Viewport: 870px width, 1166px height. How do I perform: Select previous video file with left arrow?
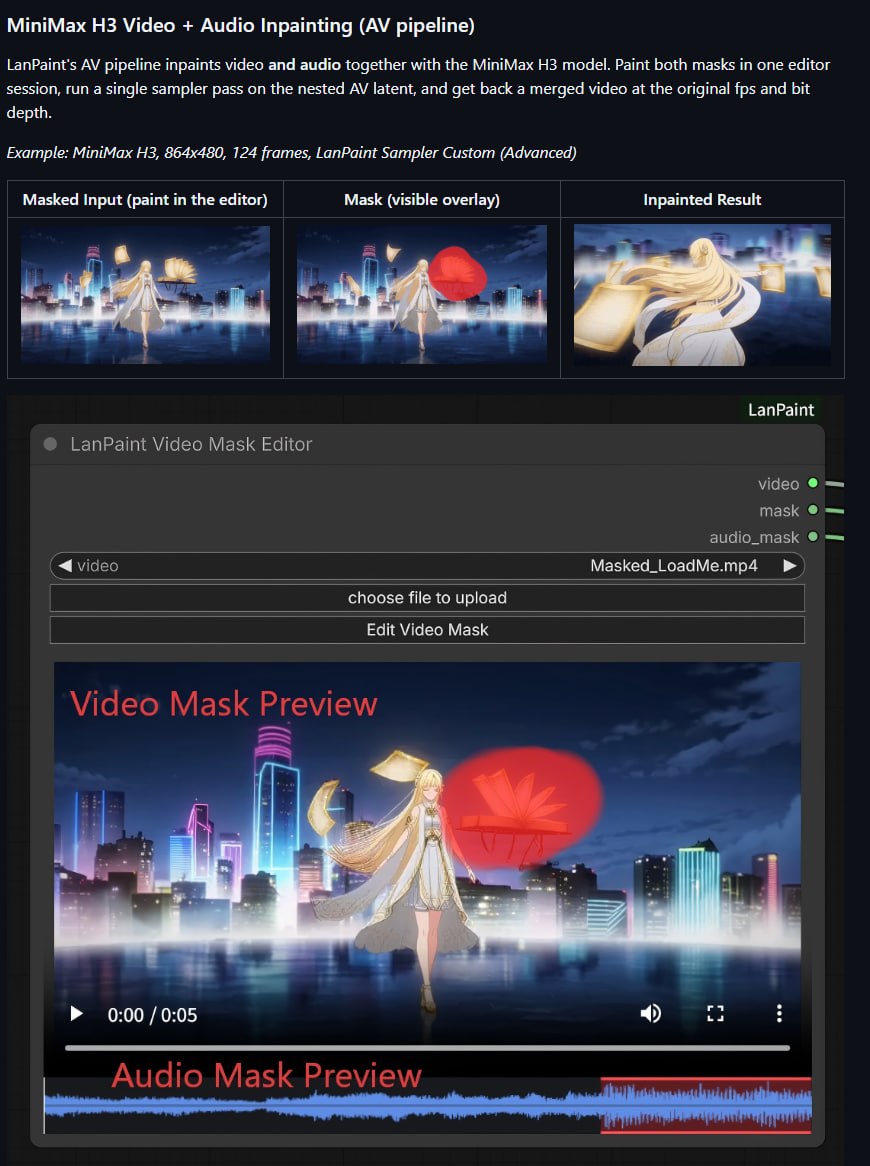pyautogui.click(x=65, y=566)
